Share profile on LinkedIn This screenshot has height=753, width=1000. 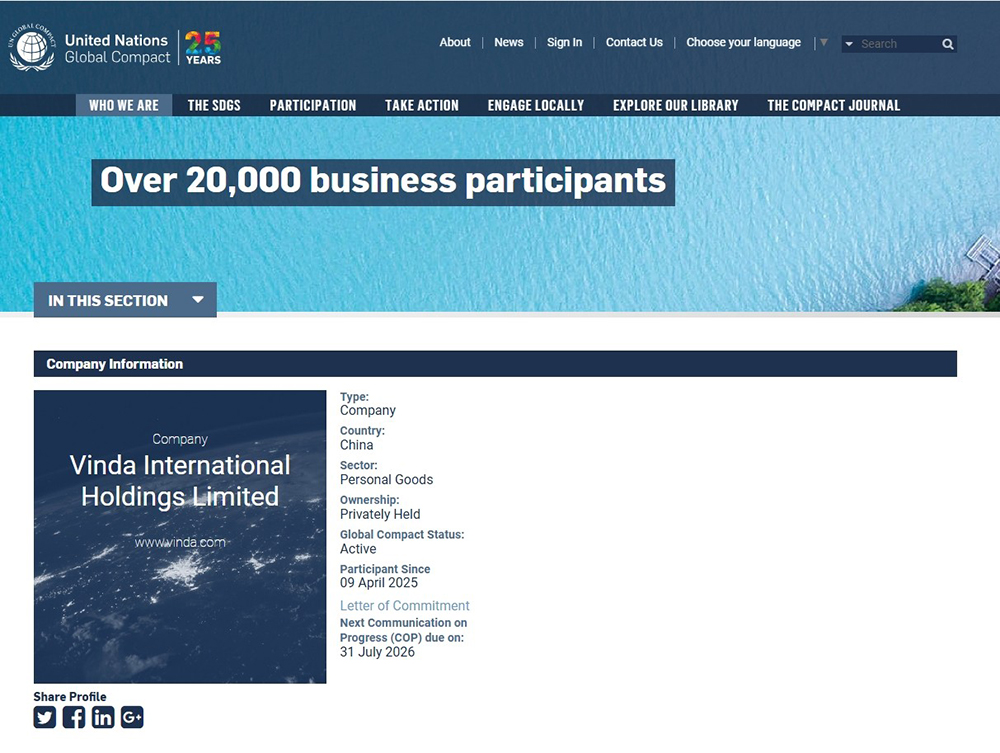[103, 717]
